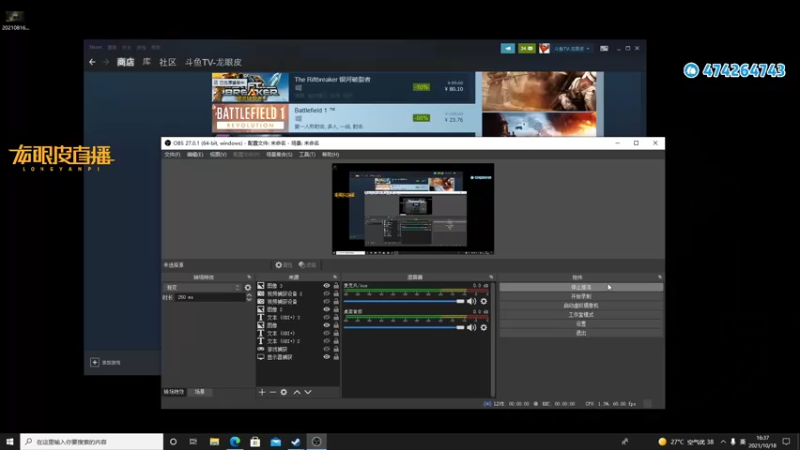Image resolution: width=800 pixels, height=450 pixels.
Task: Toggle visibility of 视频捕获设备 2 source
Action: tap(327, 293)
